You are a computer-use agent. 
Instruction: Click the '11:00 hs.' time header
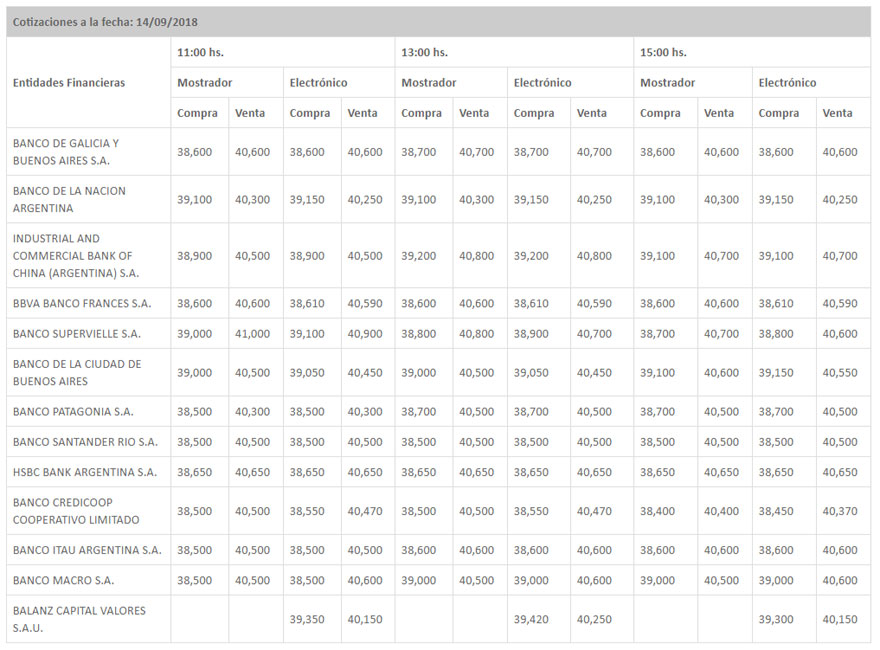click(200, 53)
